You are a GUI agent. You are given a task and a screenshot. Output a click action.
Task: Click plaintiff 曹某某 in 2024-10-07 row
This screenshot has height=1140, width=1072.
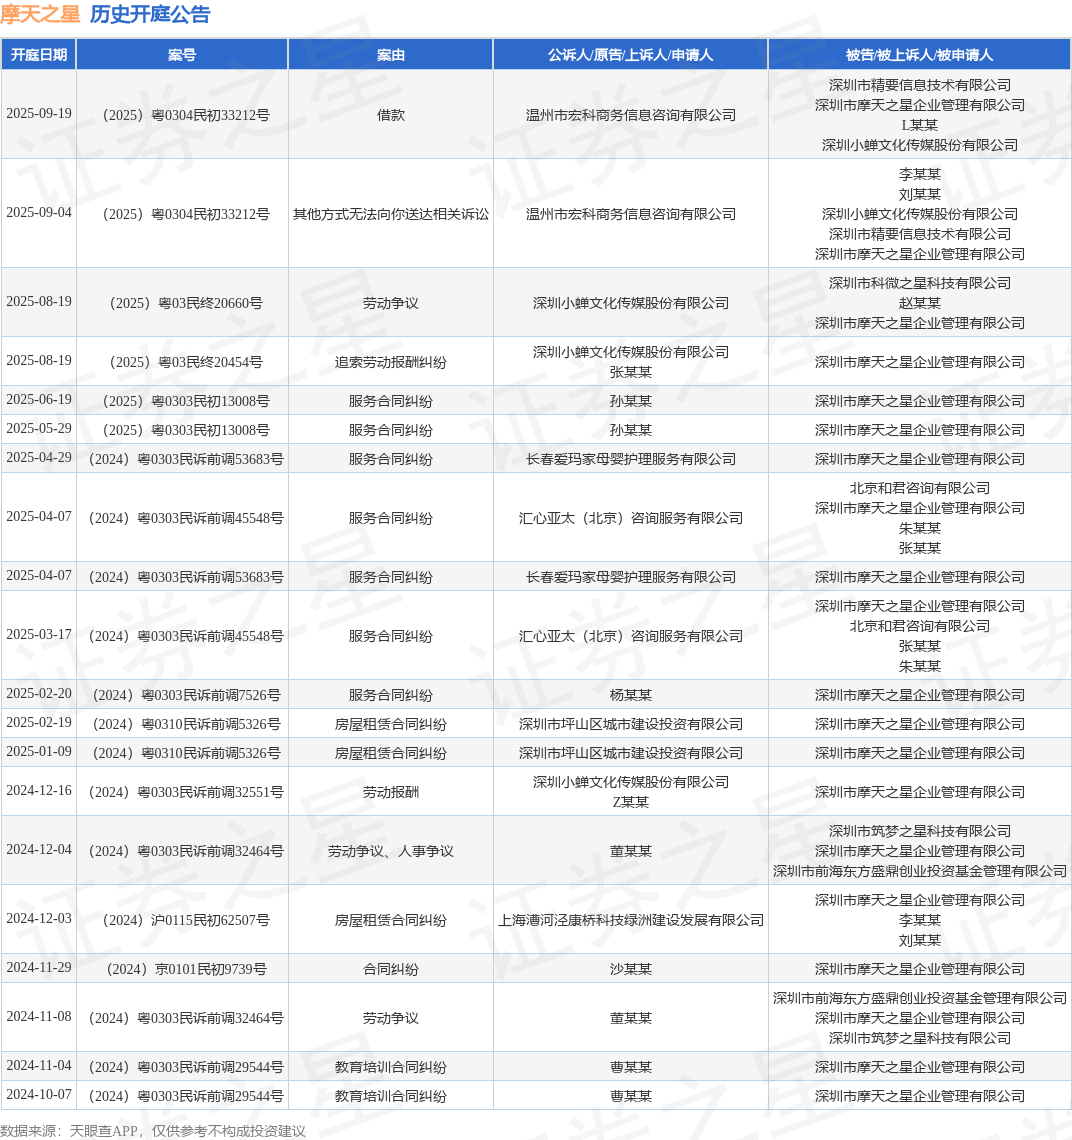pyautogui.click(x=631, y=1096)
